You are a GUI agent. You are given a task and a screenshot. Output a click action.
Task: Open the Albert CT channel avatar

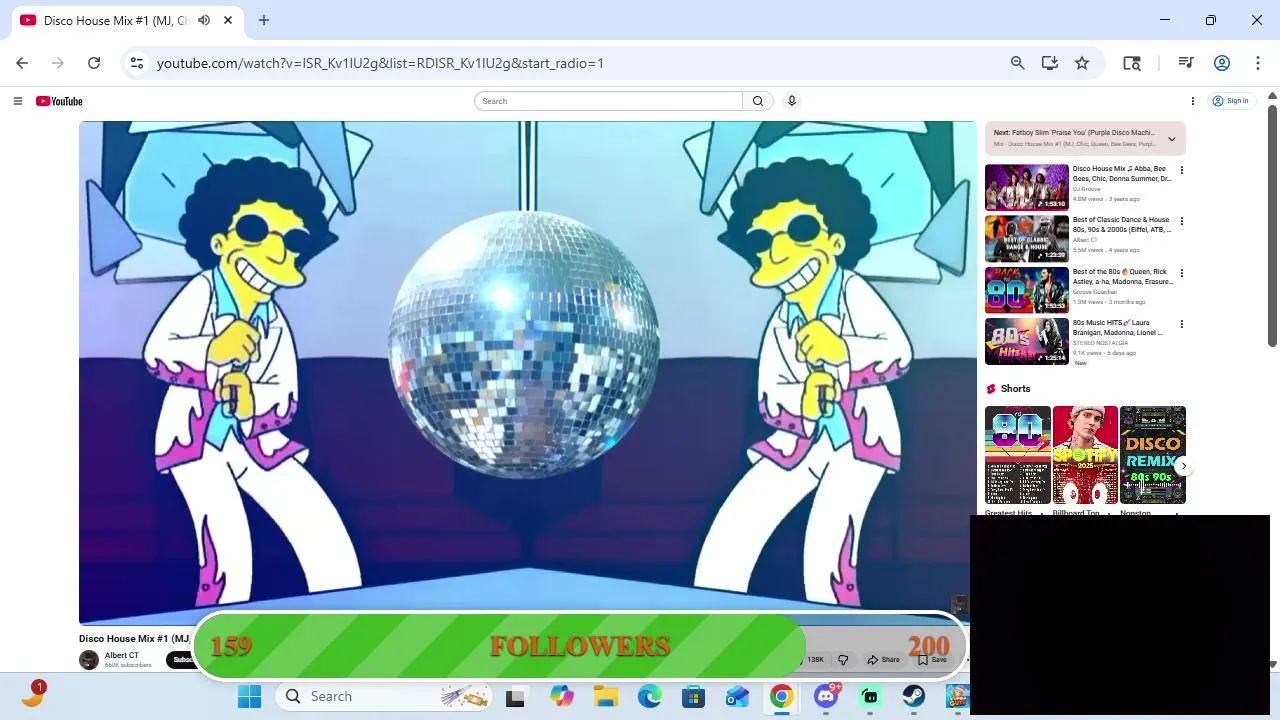[x=89, y=660]
